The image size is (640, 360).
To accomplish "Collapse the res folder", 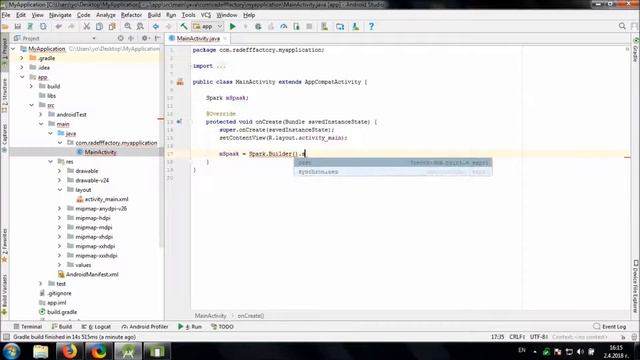I will click(x=50, y=162).
